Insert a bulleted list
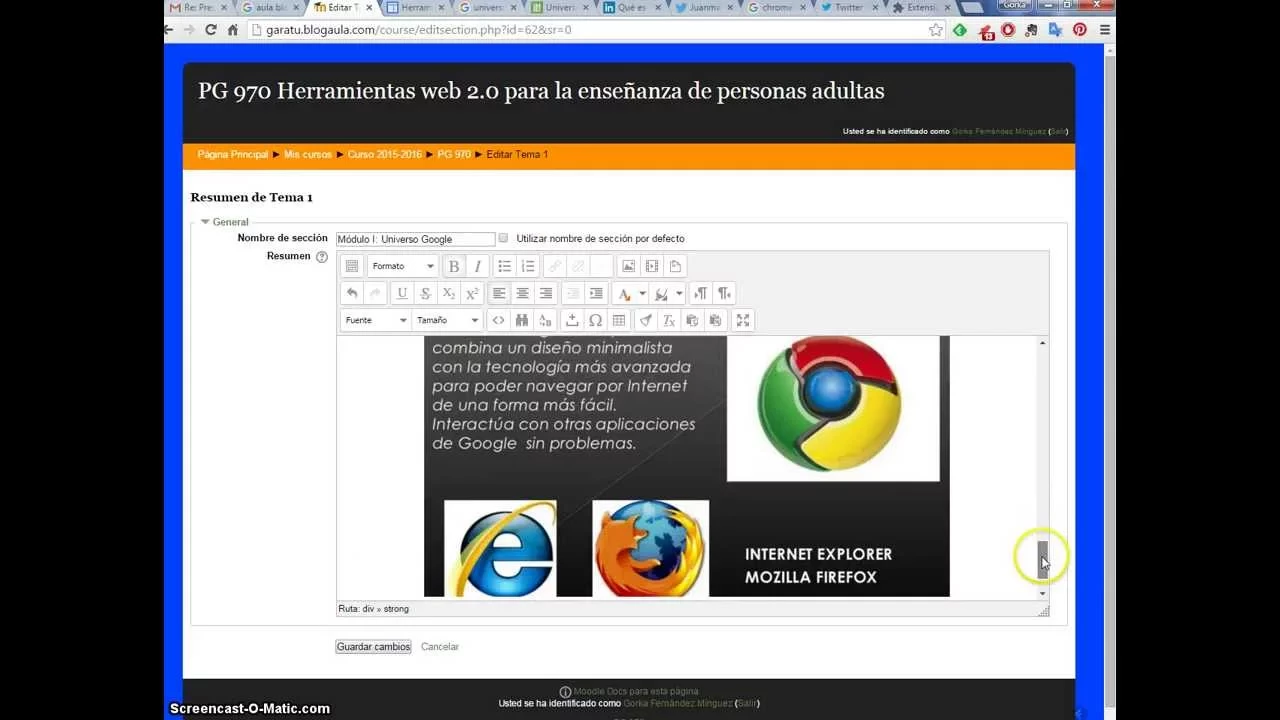Viewport: 1280px width, 720px height. point(504,266)
